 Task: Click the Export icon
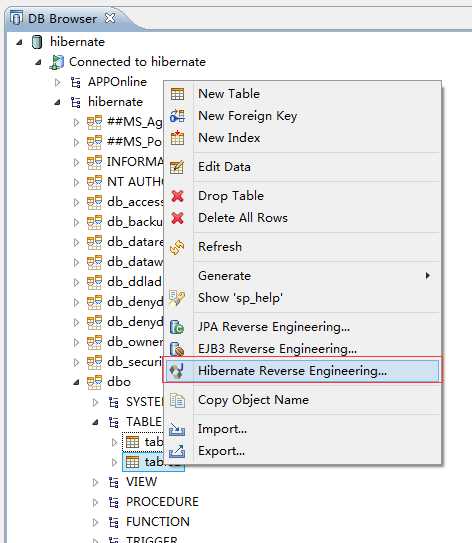tap(177, 451)
